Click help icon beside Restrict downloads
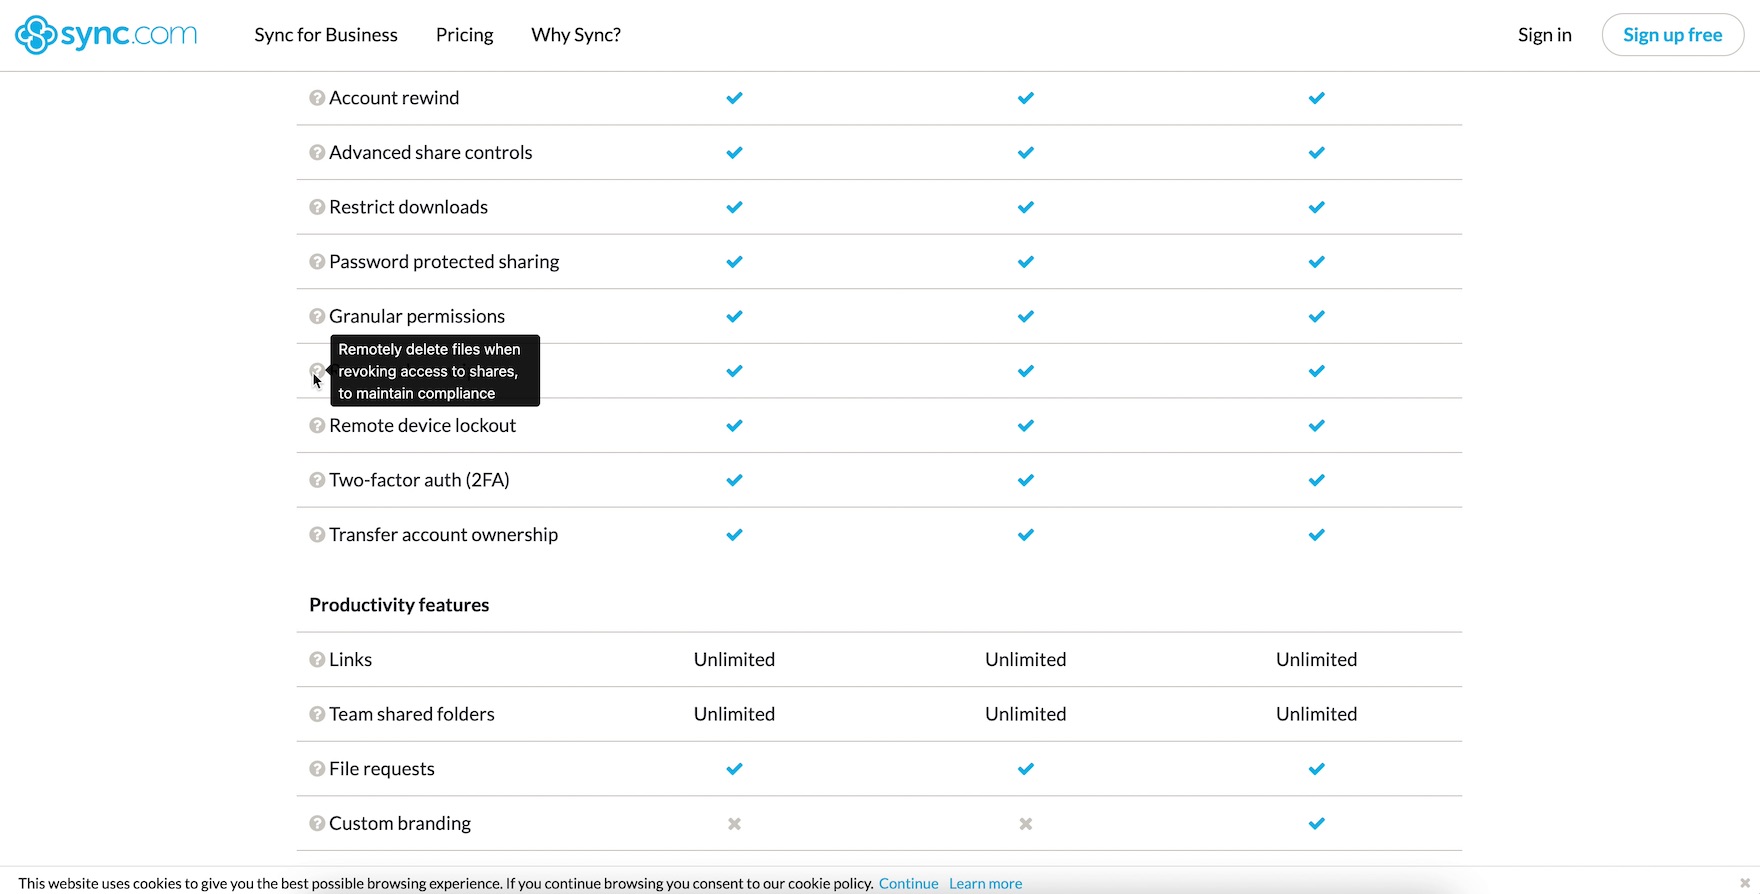 click(317, 207)
